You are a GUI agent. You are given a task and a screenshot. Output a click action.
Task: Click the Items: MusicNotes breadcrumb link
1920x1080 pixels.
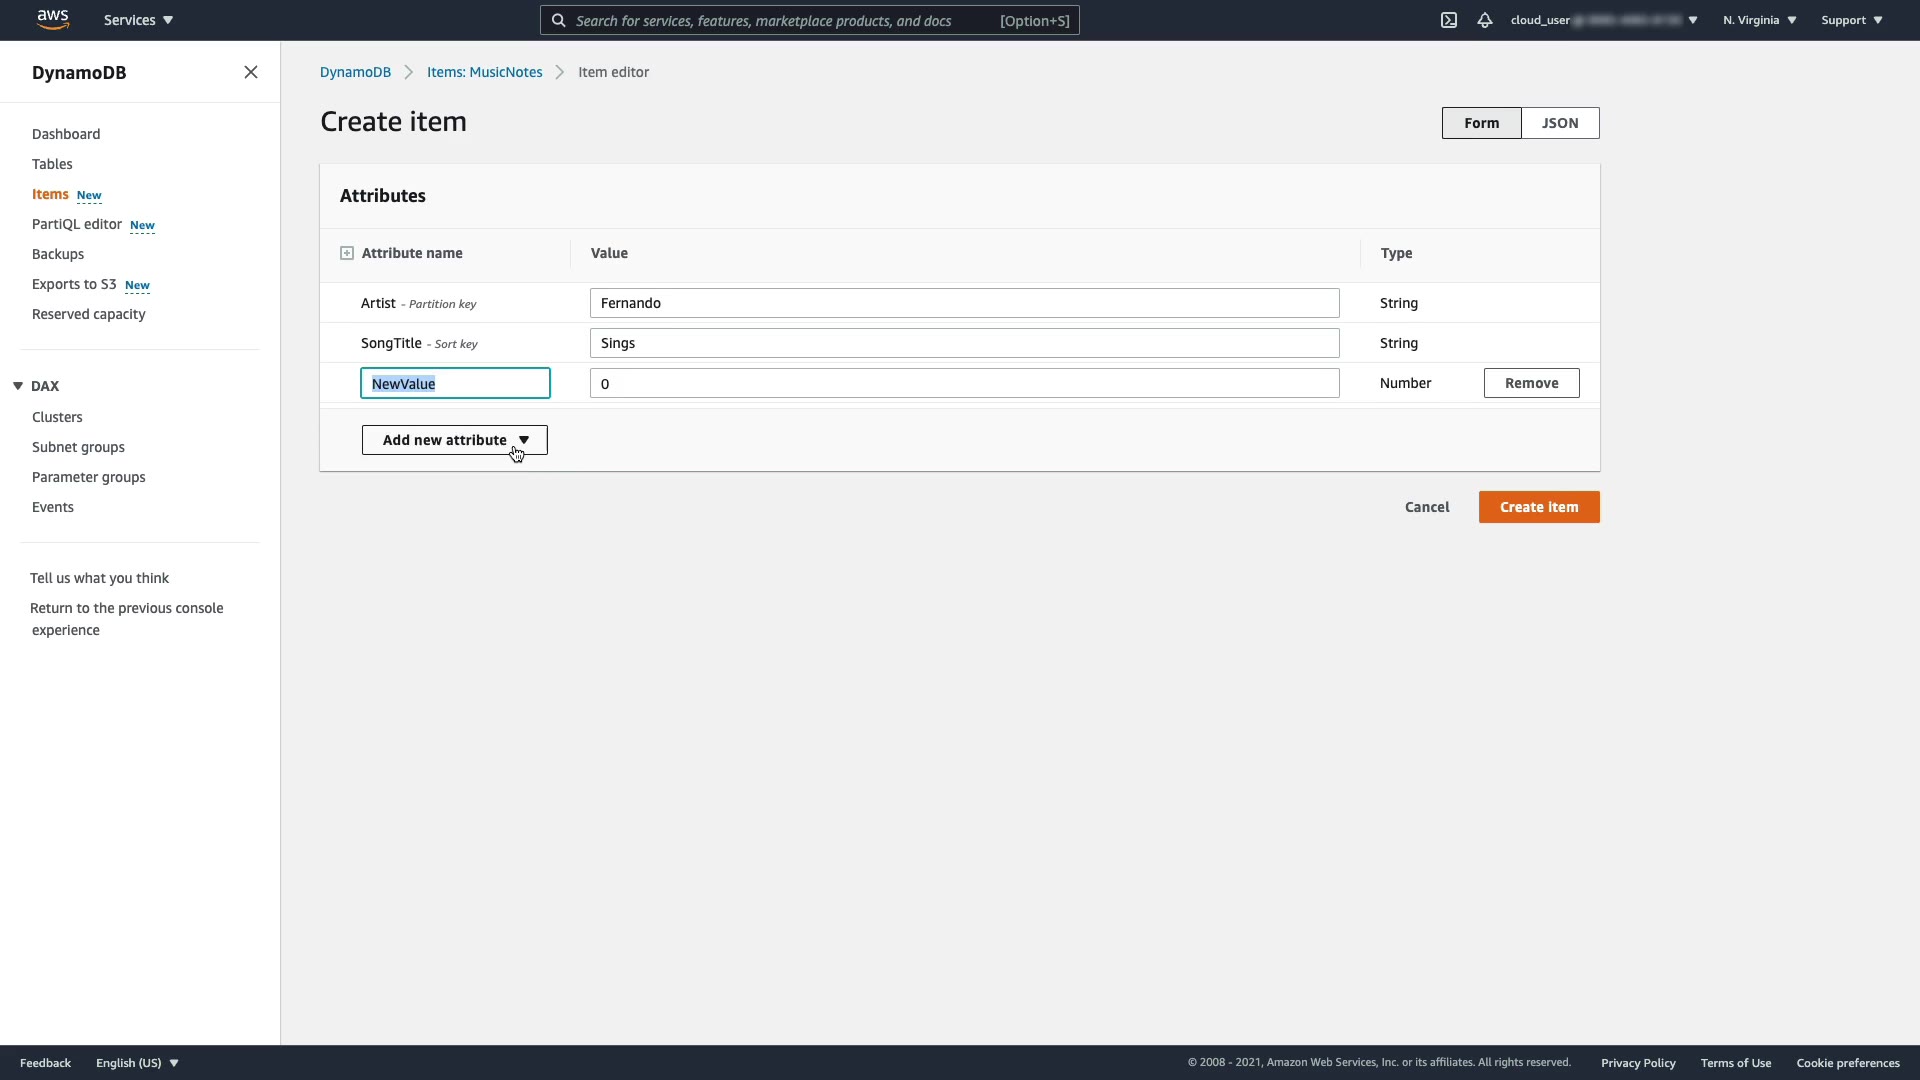pos(484,72)
